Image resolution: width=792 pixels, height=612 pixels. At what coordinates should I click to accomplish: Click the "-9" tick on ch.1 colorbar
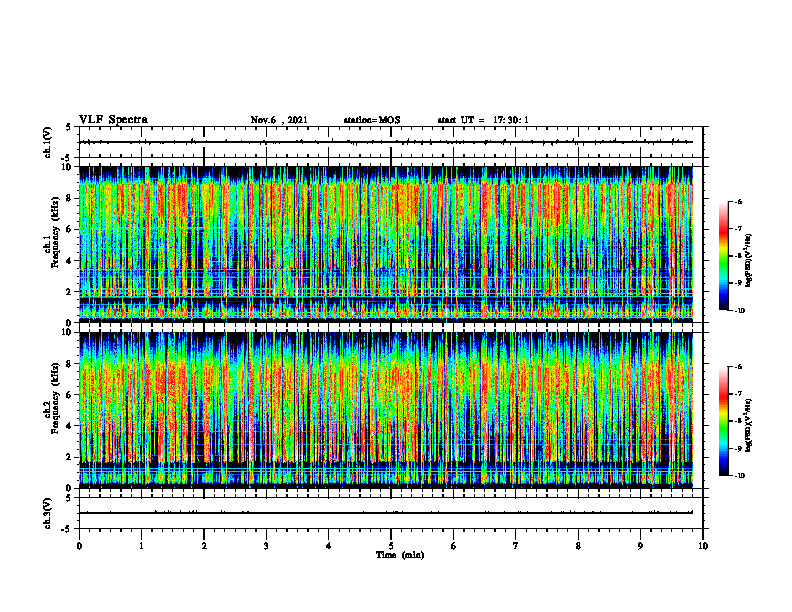pyautogui.click(x=738, y=283)
